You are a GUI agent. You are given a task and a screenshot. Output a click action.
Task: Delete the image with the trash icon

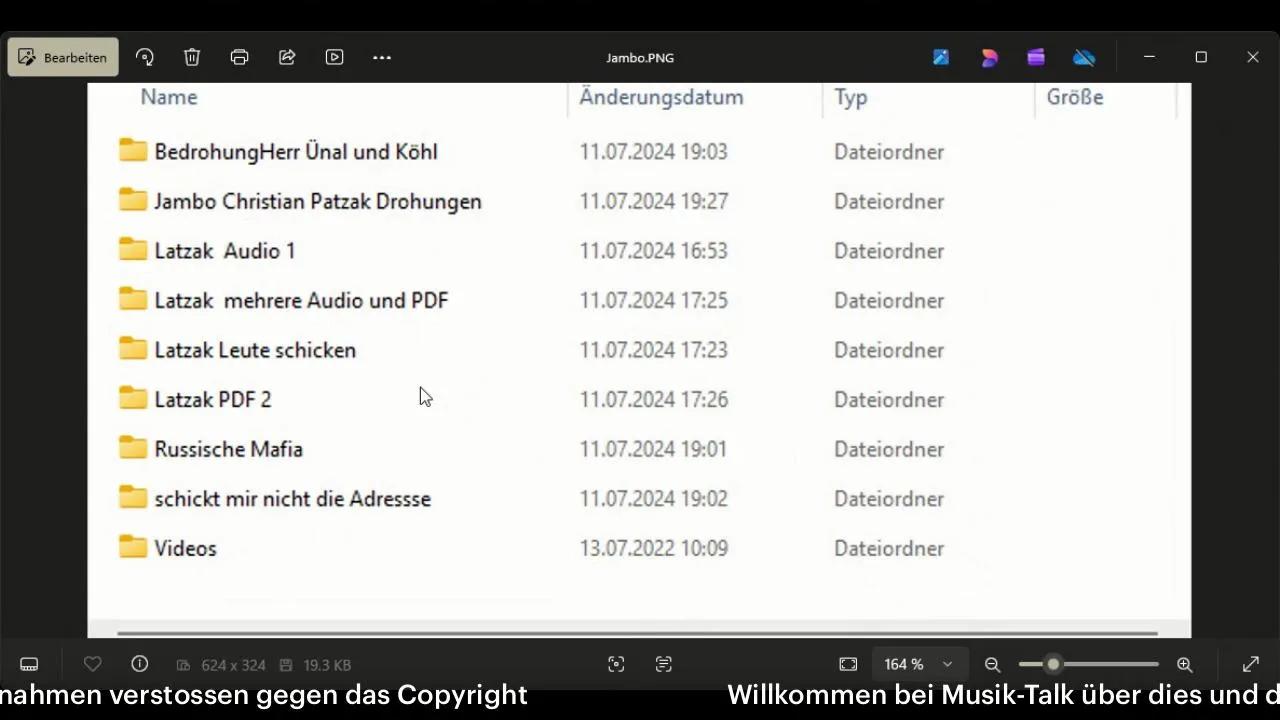click(192, 57)
